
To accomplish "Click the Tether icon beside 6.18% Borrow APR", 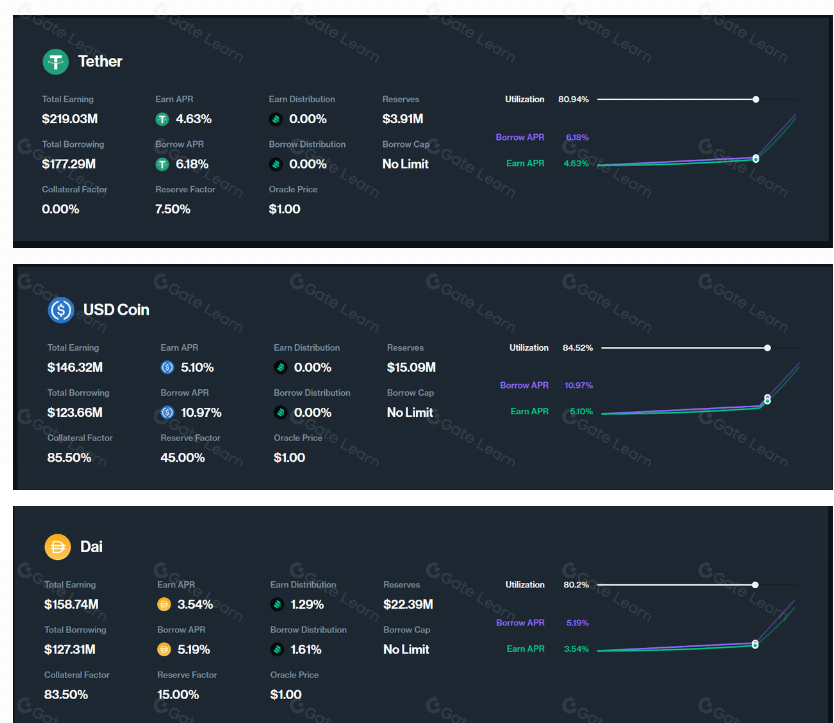I will coord(162,164).
